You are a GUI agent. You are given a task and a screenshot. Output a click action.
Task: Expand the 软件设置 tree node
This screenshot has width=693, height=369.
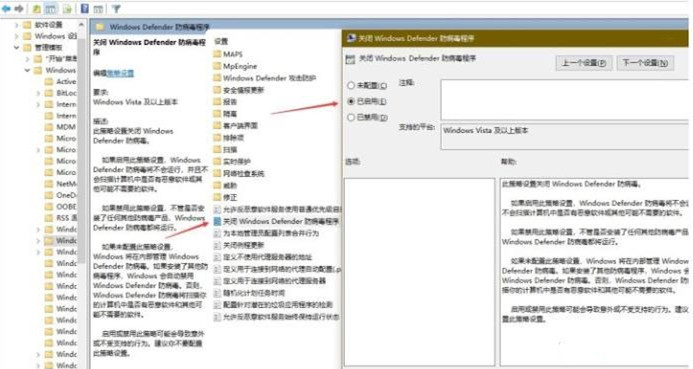click(x=17, y=25)
